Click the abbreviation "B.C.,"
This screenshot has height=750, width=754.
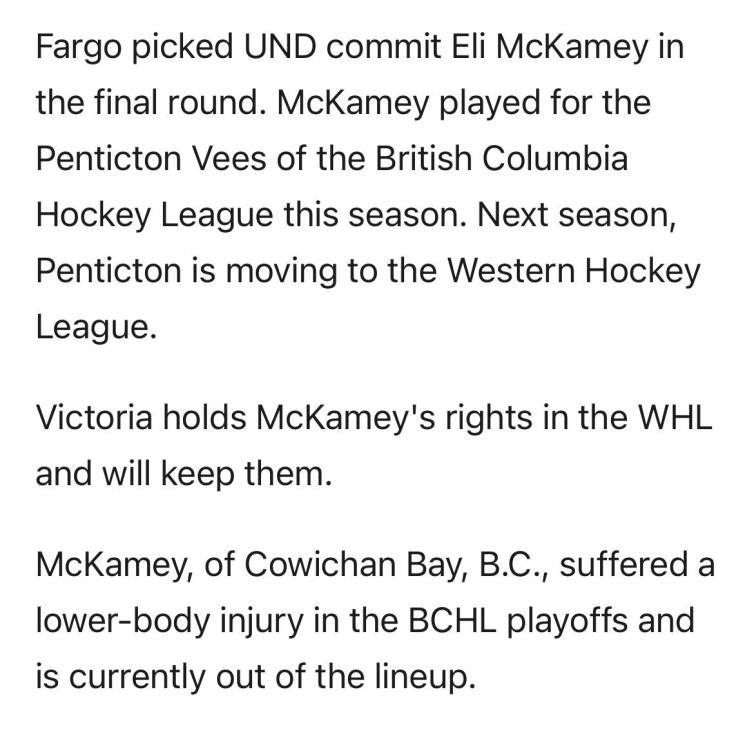coord(514,564)
